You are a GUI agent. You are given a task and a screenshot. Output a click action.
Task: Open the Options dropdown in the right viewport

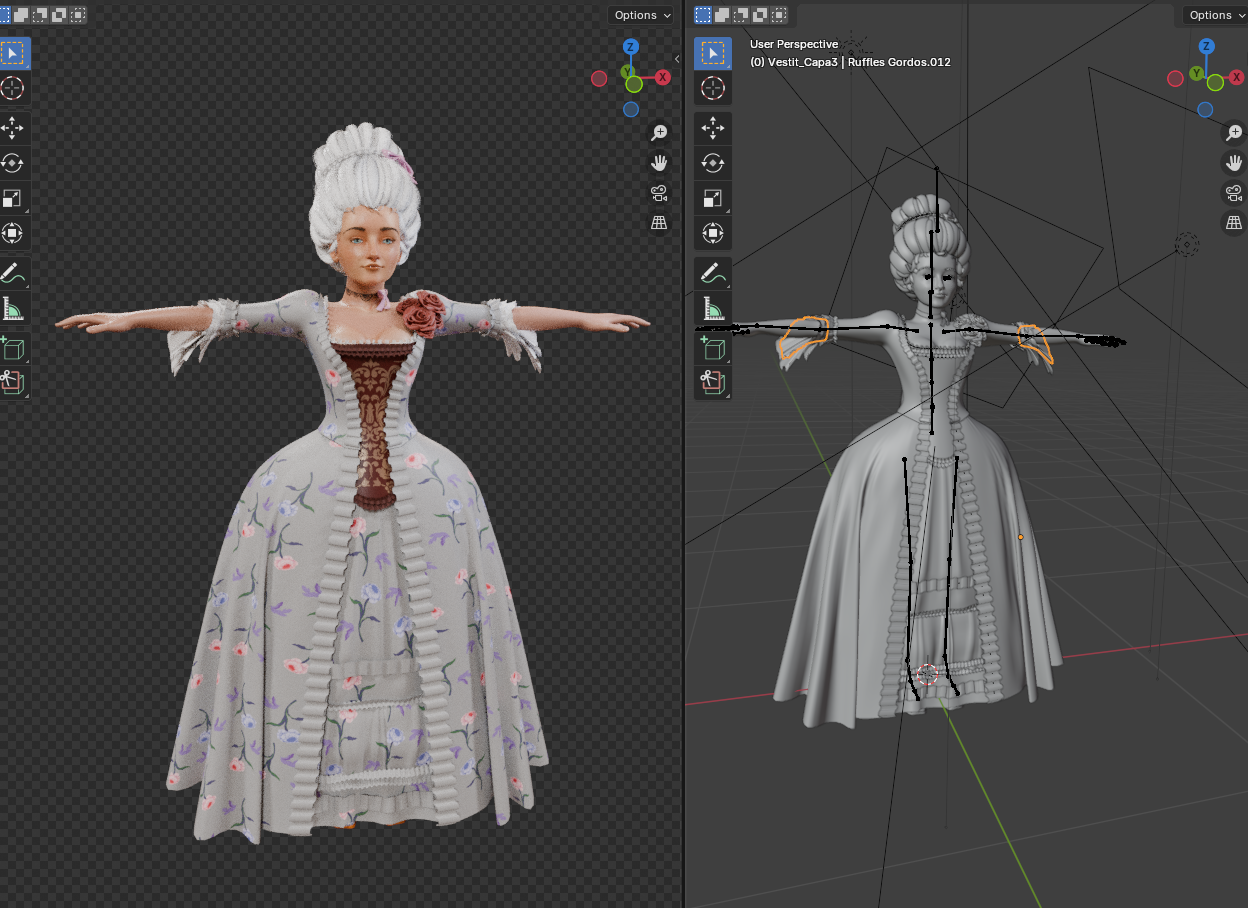tap(1214, 15)
